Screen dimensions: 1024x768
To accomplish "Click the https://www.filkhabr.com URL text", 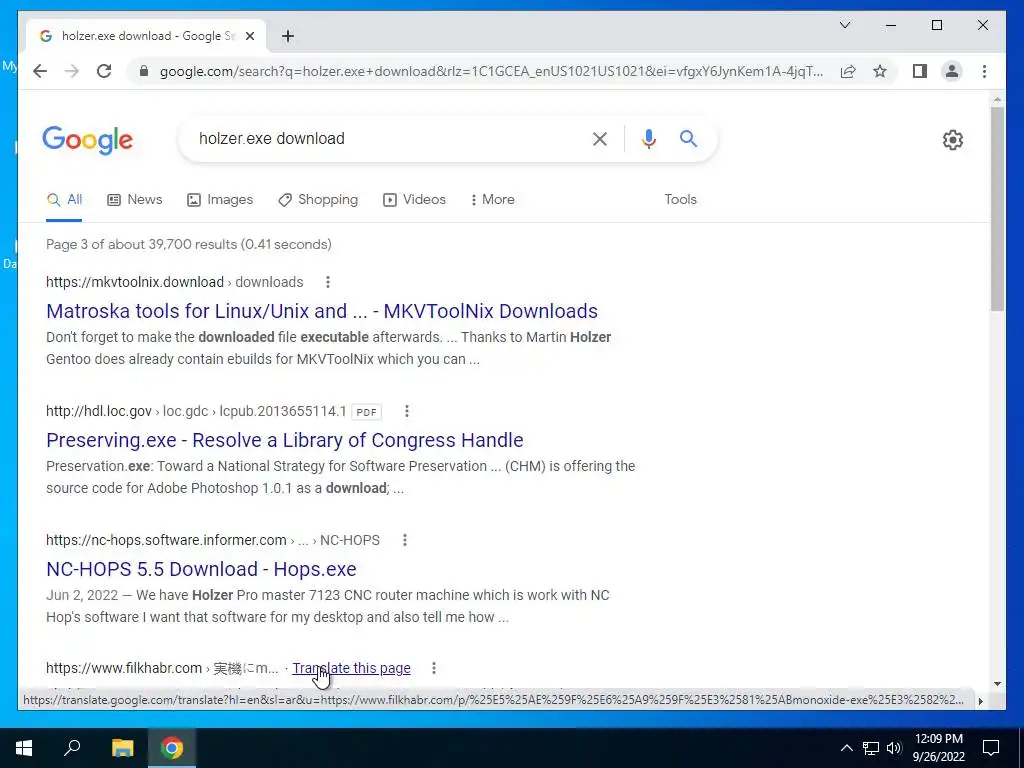I will (x=123, y=668).
